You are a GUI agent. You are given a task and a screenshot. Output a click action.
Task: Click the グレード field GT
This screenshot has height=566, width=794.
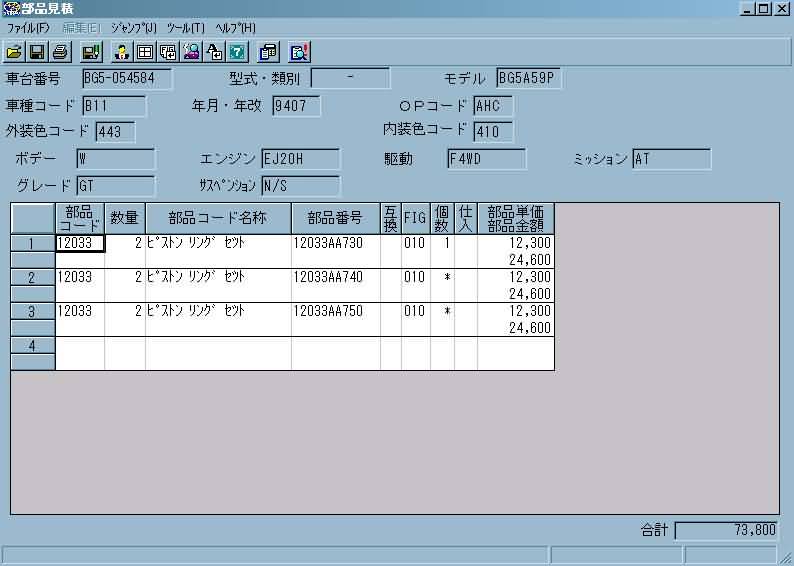[x=115, y=186]
